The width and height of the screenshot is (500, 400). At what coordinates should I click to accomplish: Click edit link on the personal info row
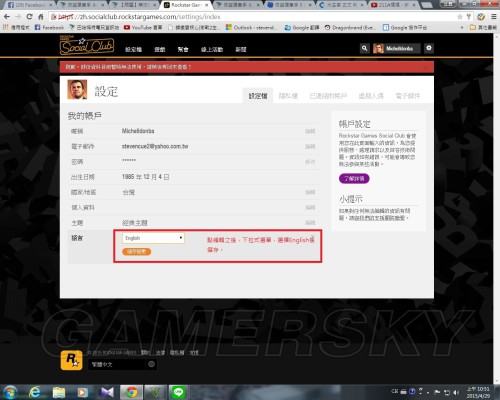pos(310,208)
